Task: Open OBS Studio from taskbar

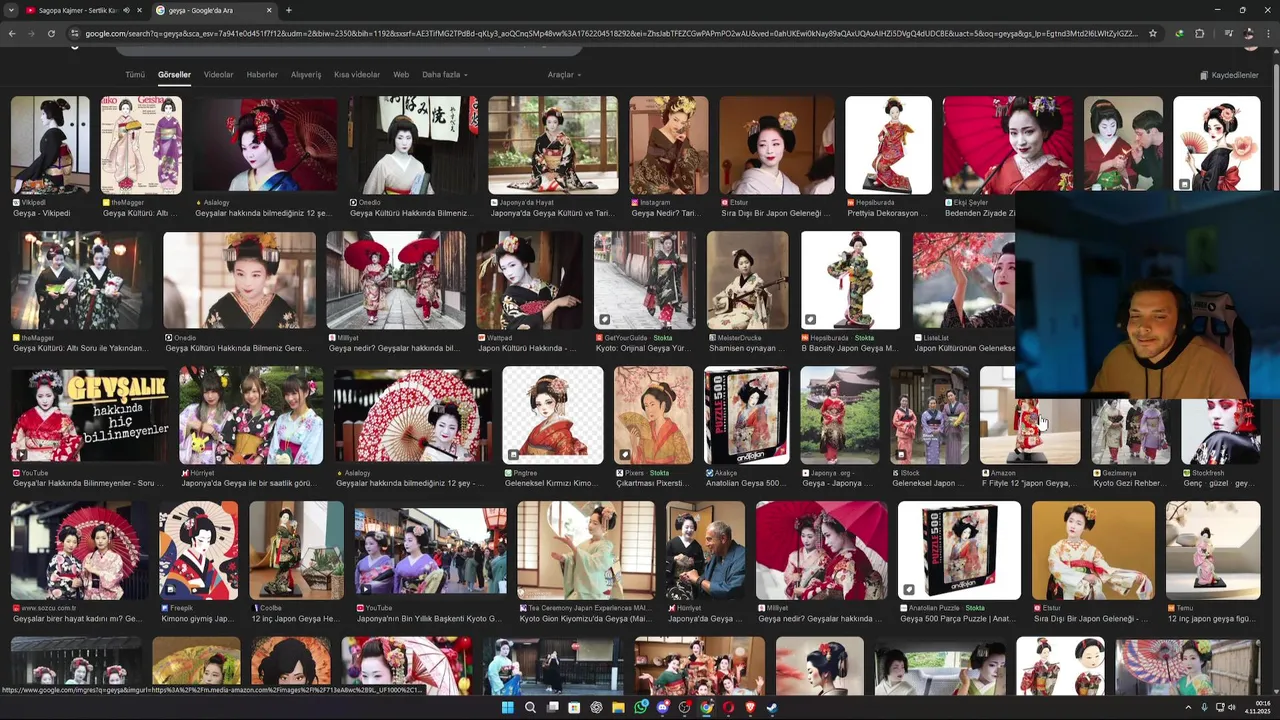Action: click(x=684, y=708)
